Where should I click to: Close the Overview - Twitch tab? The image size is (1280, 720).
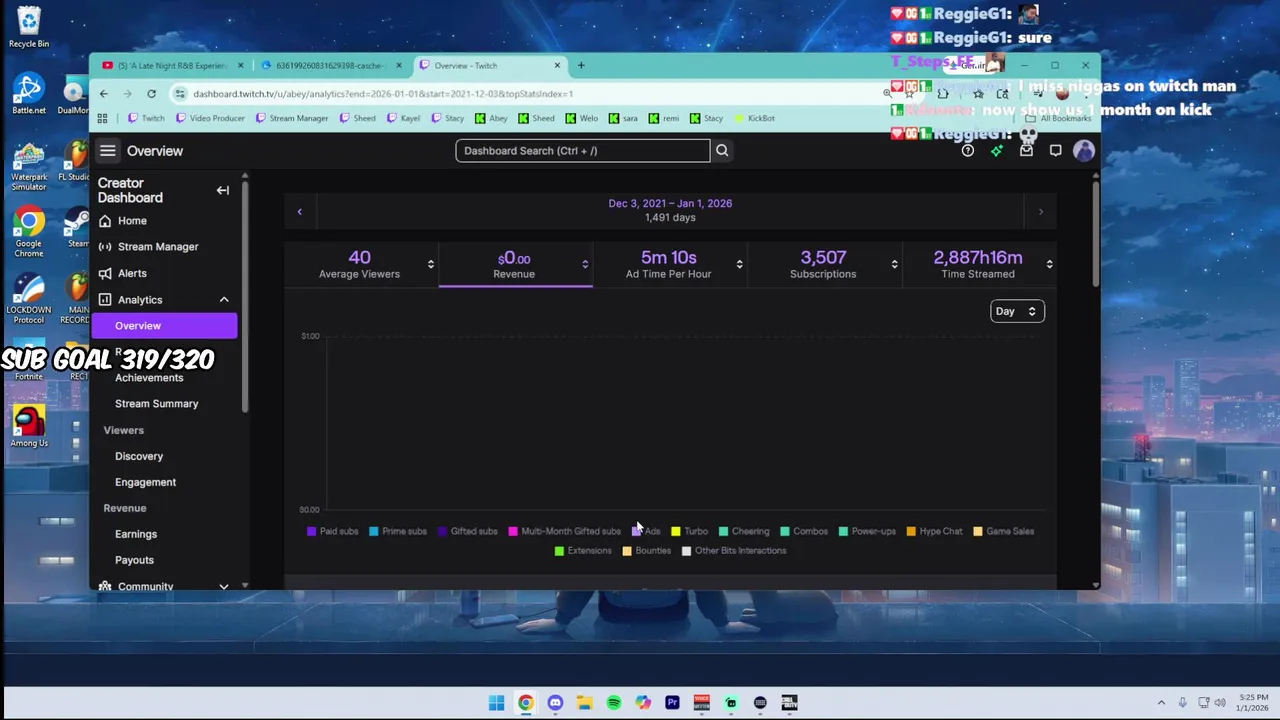click(557, 66)
